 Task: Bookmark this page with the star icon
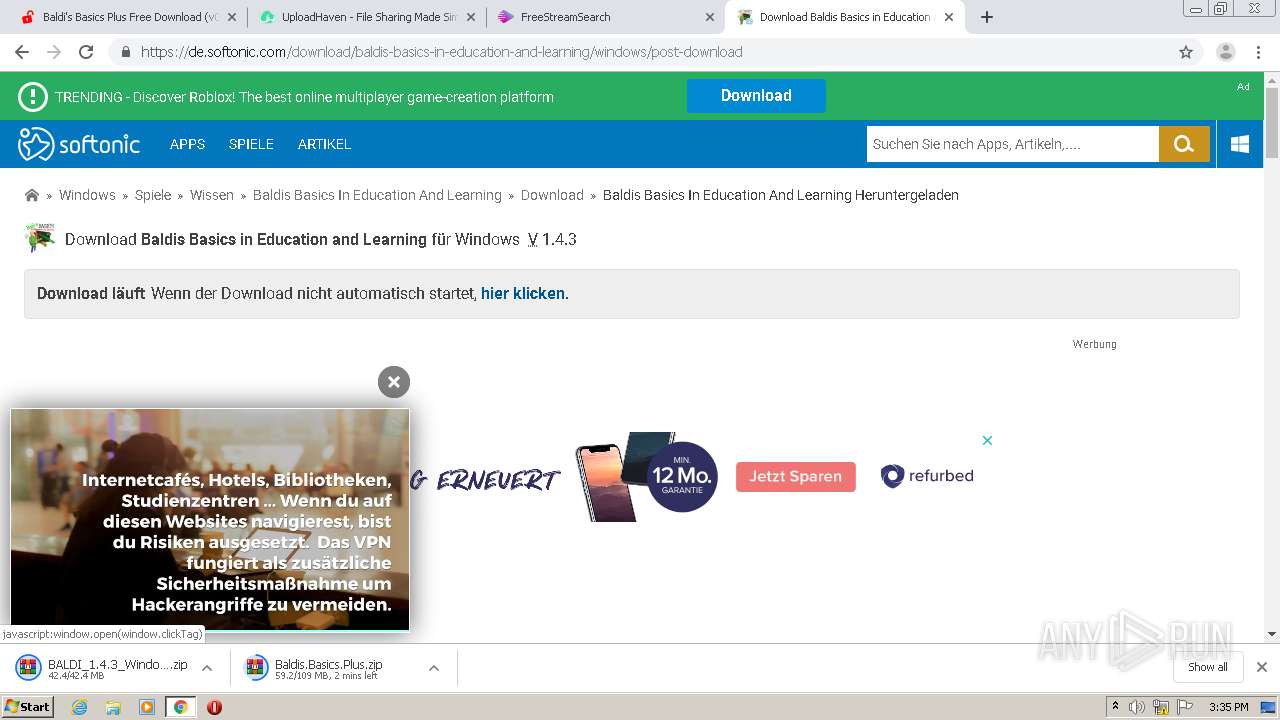pyautogui.click(x=1186, y=52)
